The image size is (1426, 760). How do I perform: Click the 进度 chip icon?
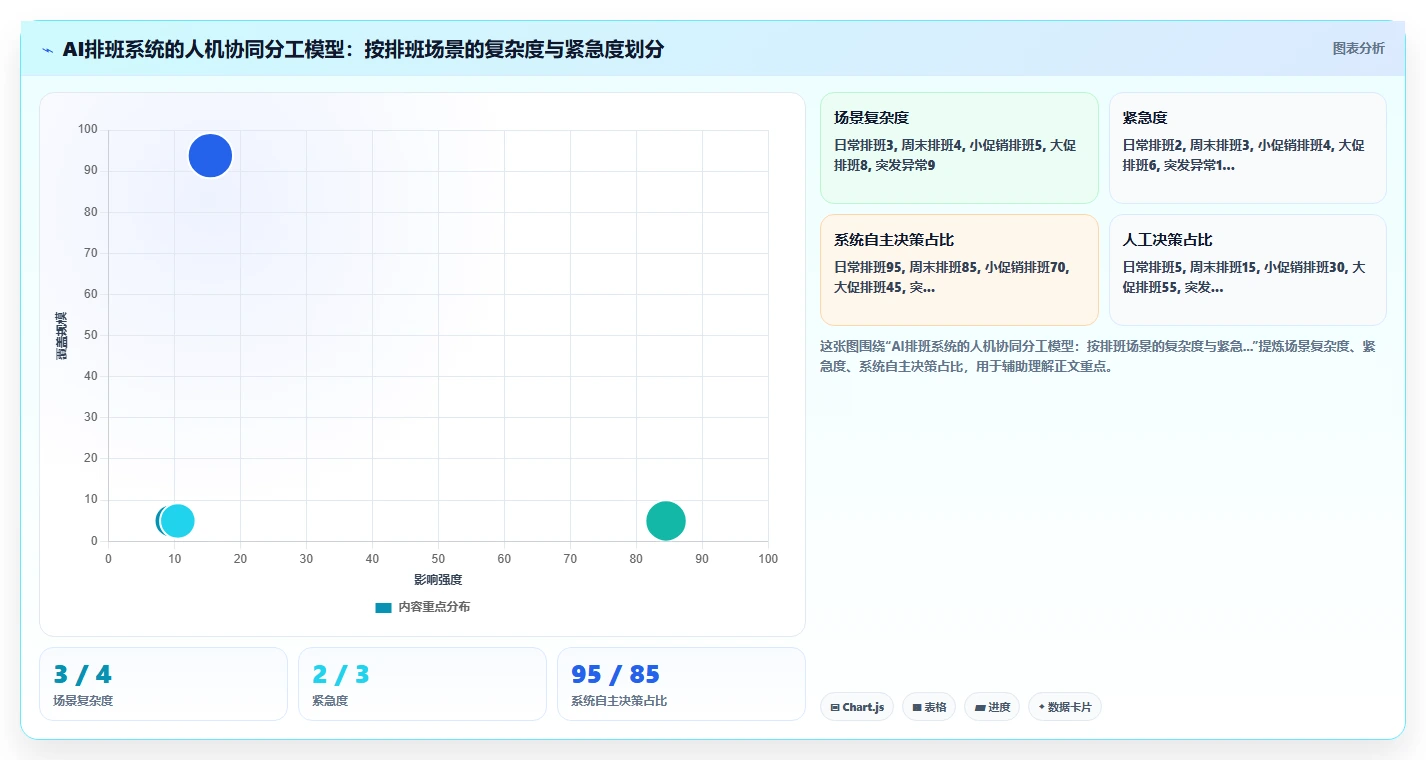(x=980, y=707)
